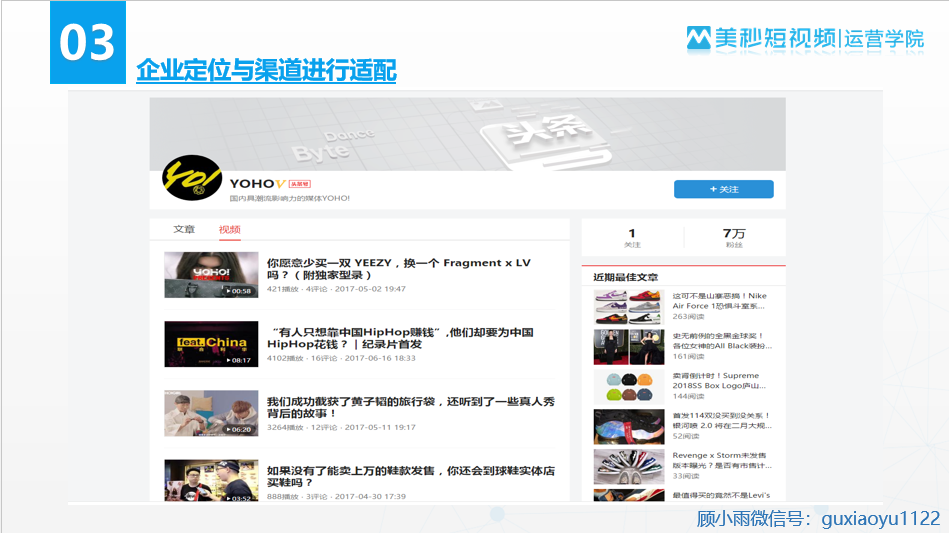Open the Supreme Box Logo article thumbnail
The height and width of the screenshot is (533, 949).
[629, 387]
